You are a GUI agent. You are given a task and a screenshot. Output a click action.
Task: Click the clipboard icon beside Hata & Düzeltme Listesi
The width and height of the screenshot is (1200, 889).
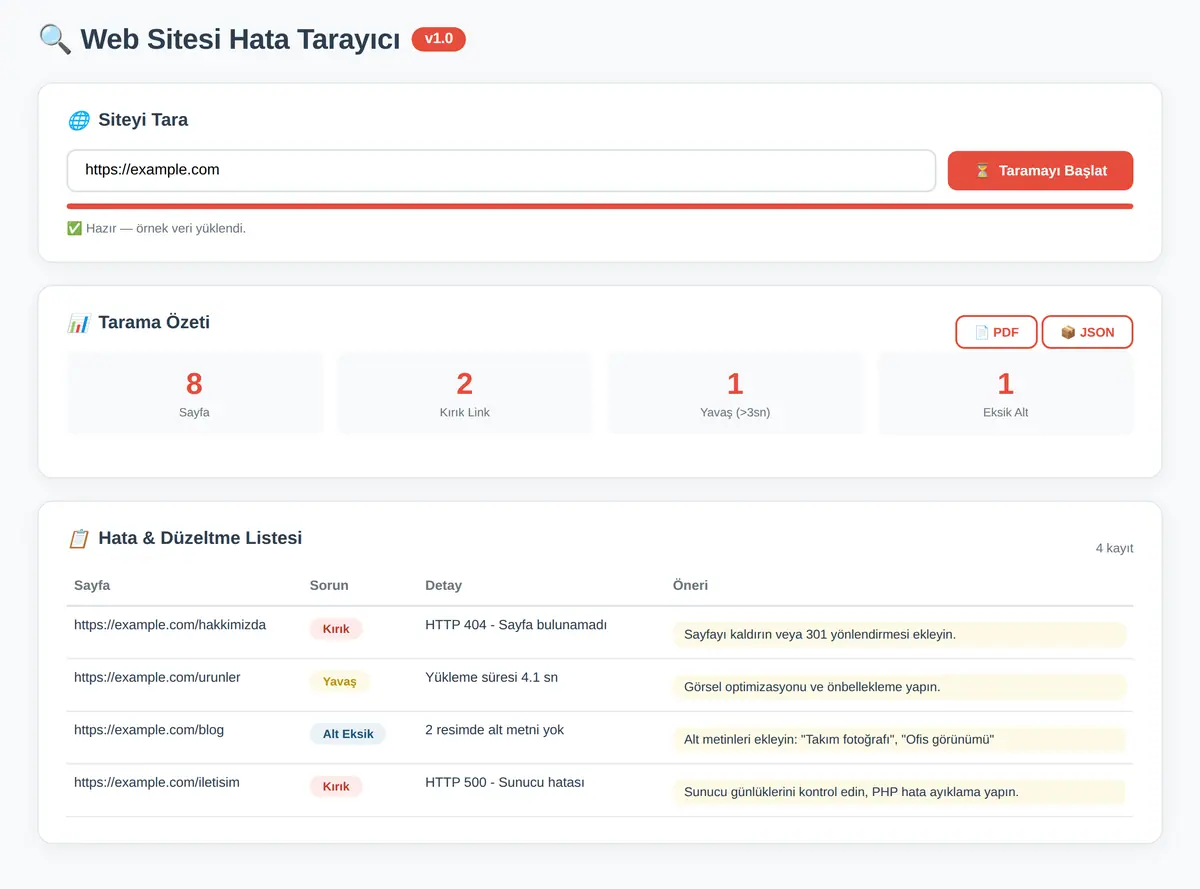[x=79, y=538]
